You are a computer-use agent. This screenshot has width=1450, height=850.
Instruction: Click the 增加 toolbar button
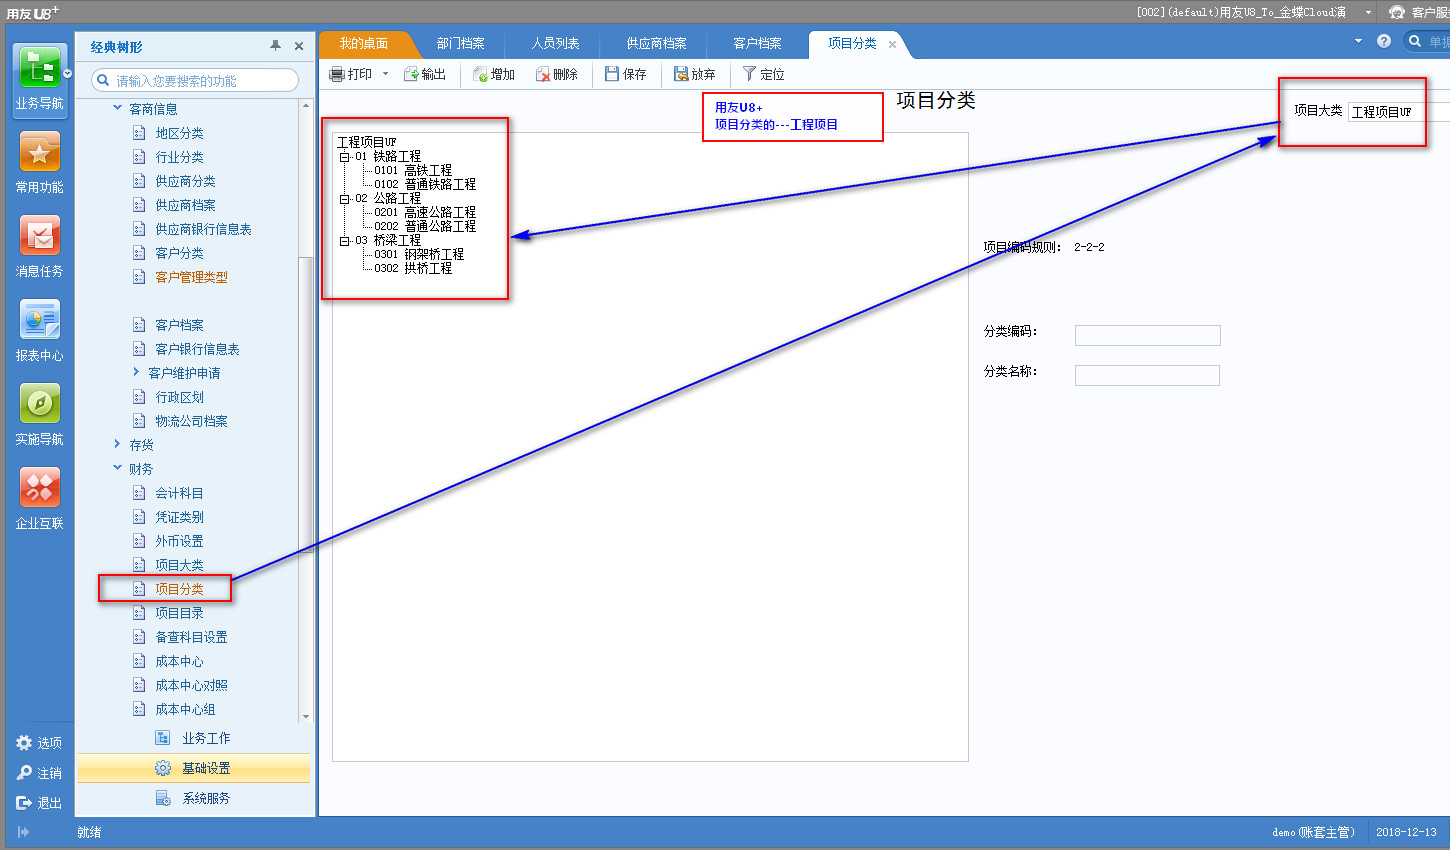coord(494,74)
